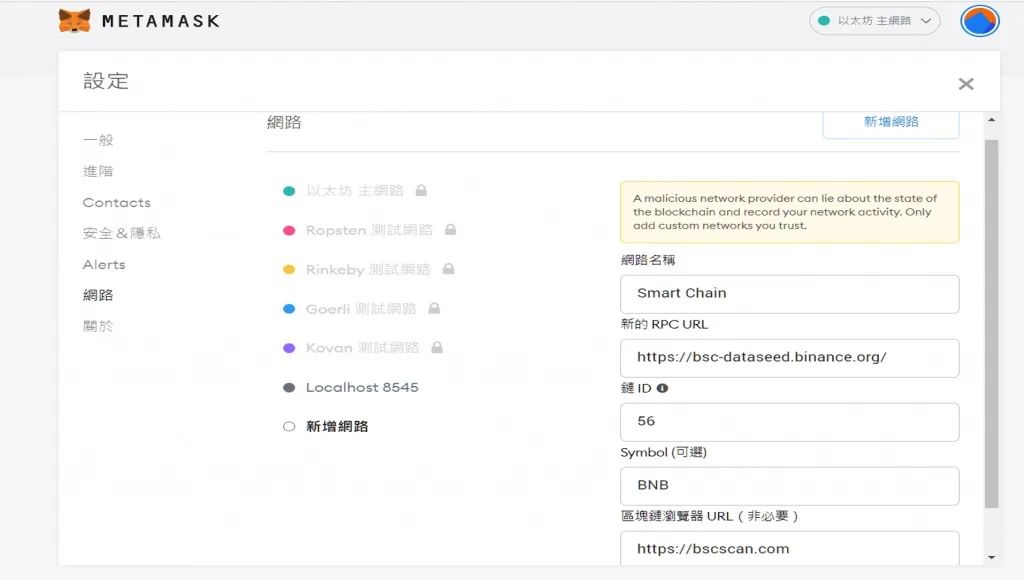The image size is (1024, 580).
Task: Click the malicious network provider warning box
Action: [790, 212]
